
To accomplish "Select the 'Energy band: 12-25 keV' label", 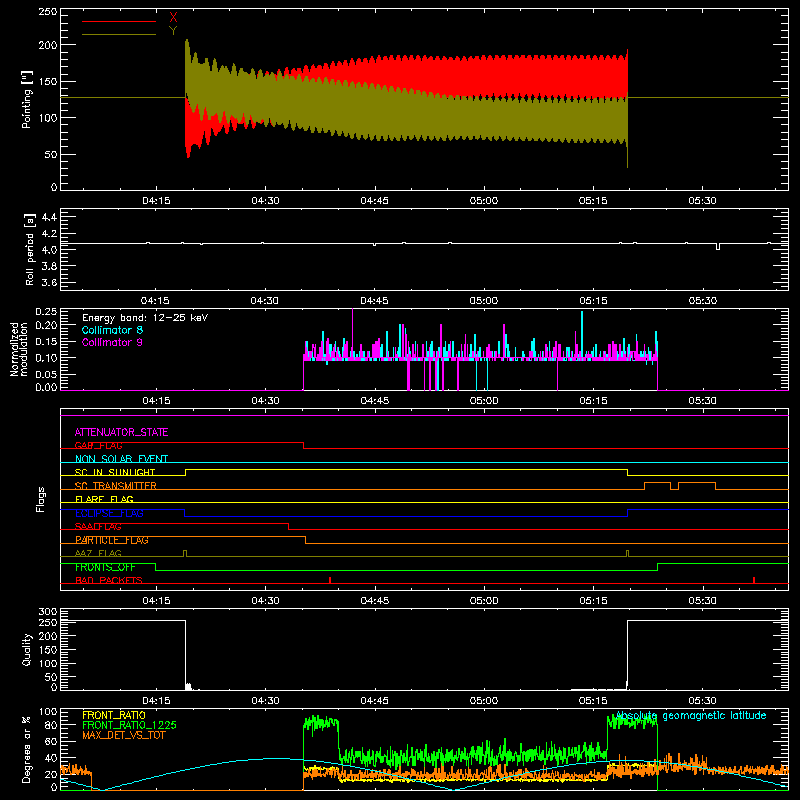I will tap(145, 318).
